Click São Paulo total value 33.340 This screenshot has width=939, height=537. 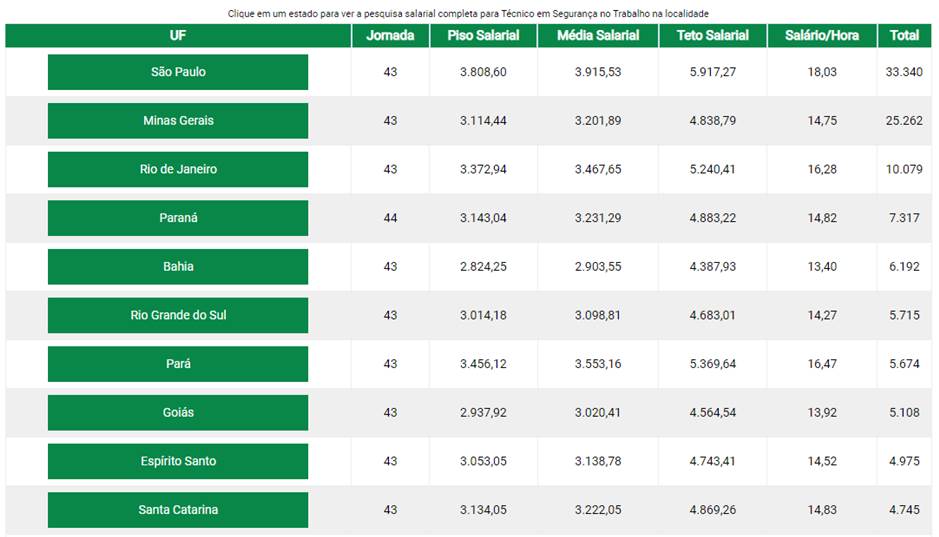pos(904,72)
